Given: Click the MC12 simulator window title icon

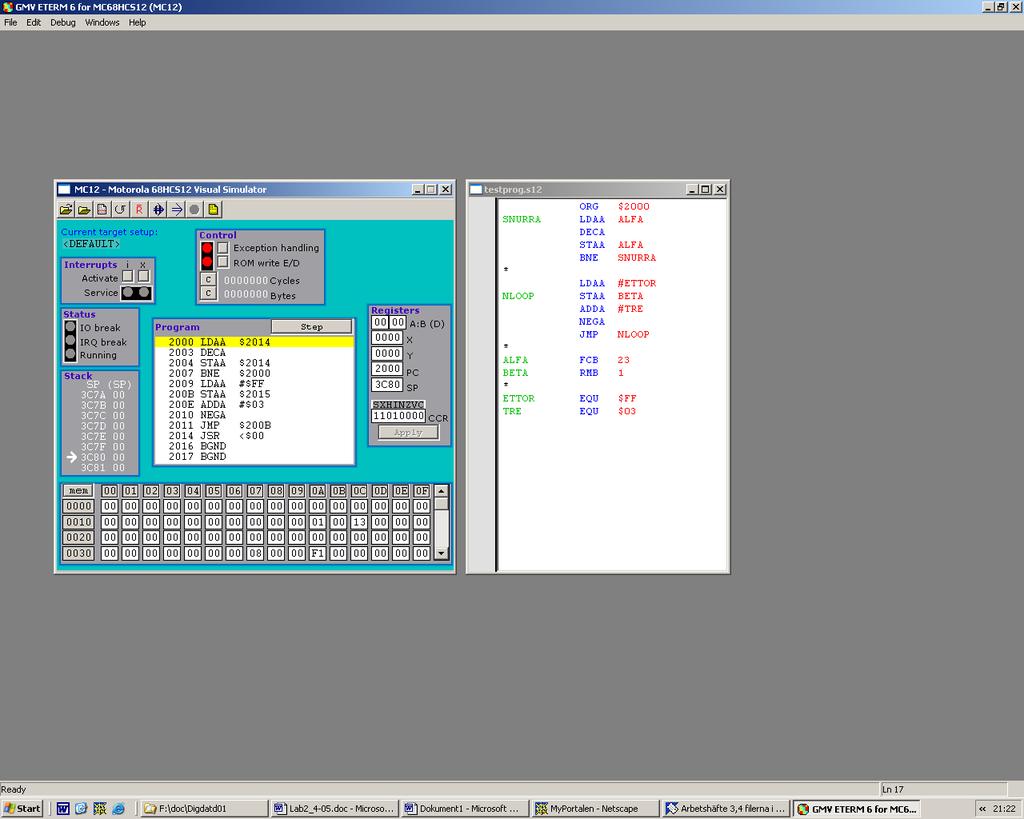Looking at the screenshot, I should 64,189.
